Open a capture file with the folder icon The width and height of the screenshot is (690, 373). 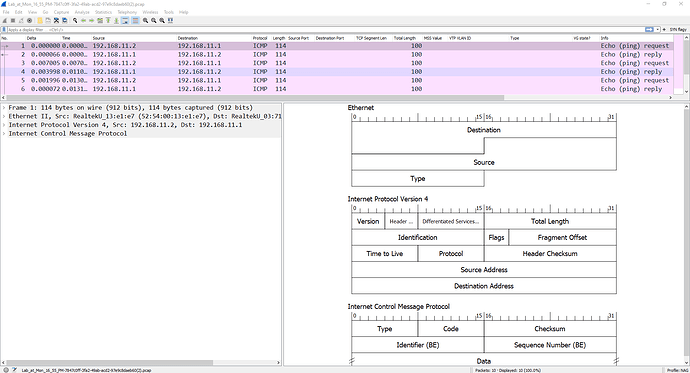point(40,20)
